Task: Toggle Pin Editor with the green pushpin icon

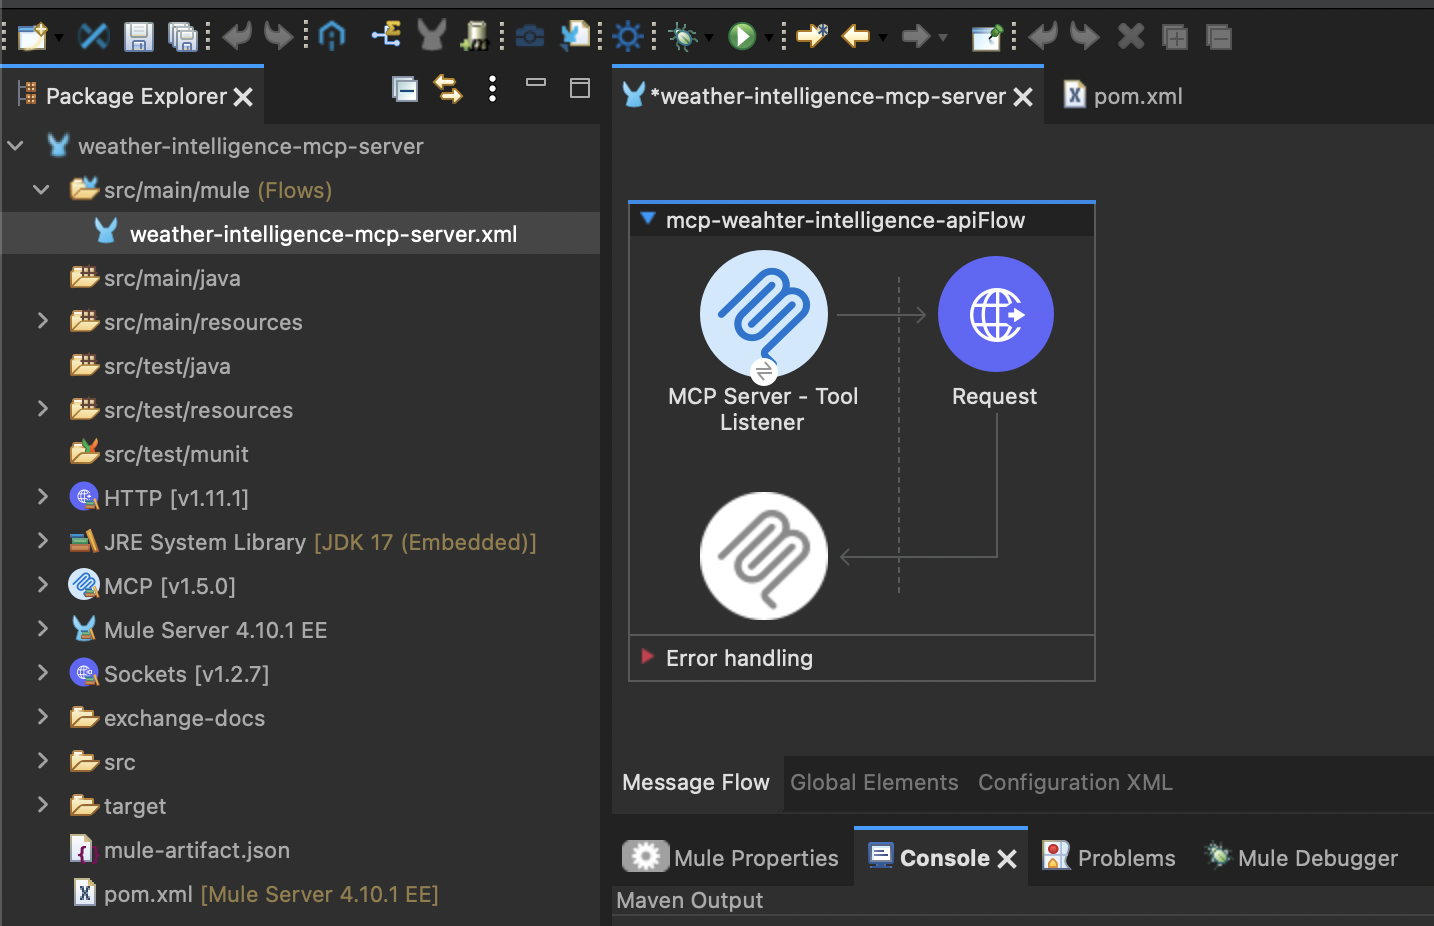Action: (987, 37)
